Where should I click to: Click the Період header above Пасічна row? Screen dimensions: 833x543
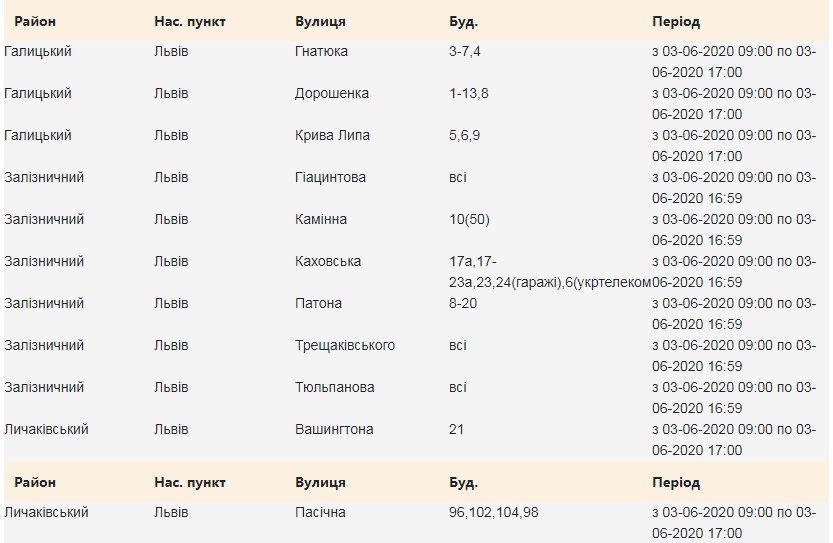pyautogui.click(x=675, y=483)
